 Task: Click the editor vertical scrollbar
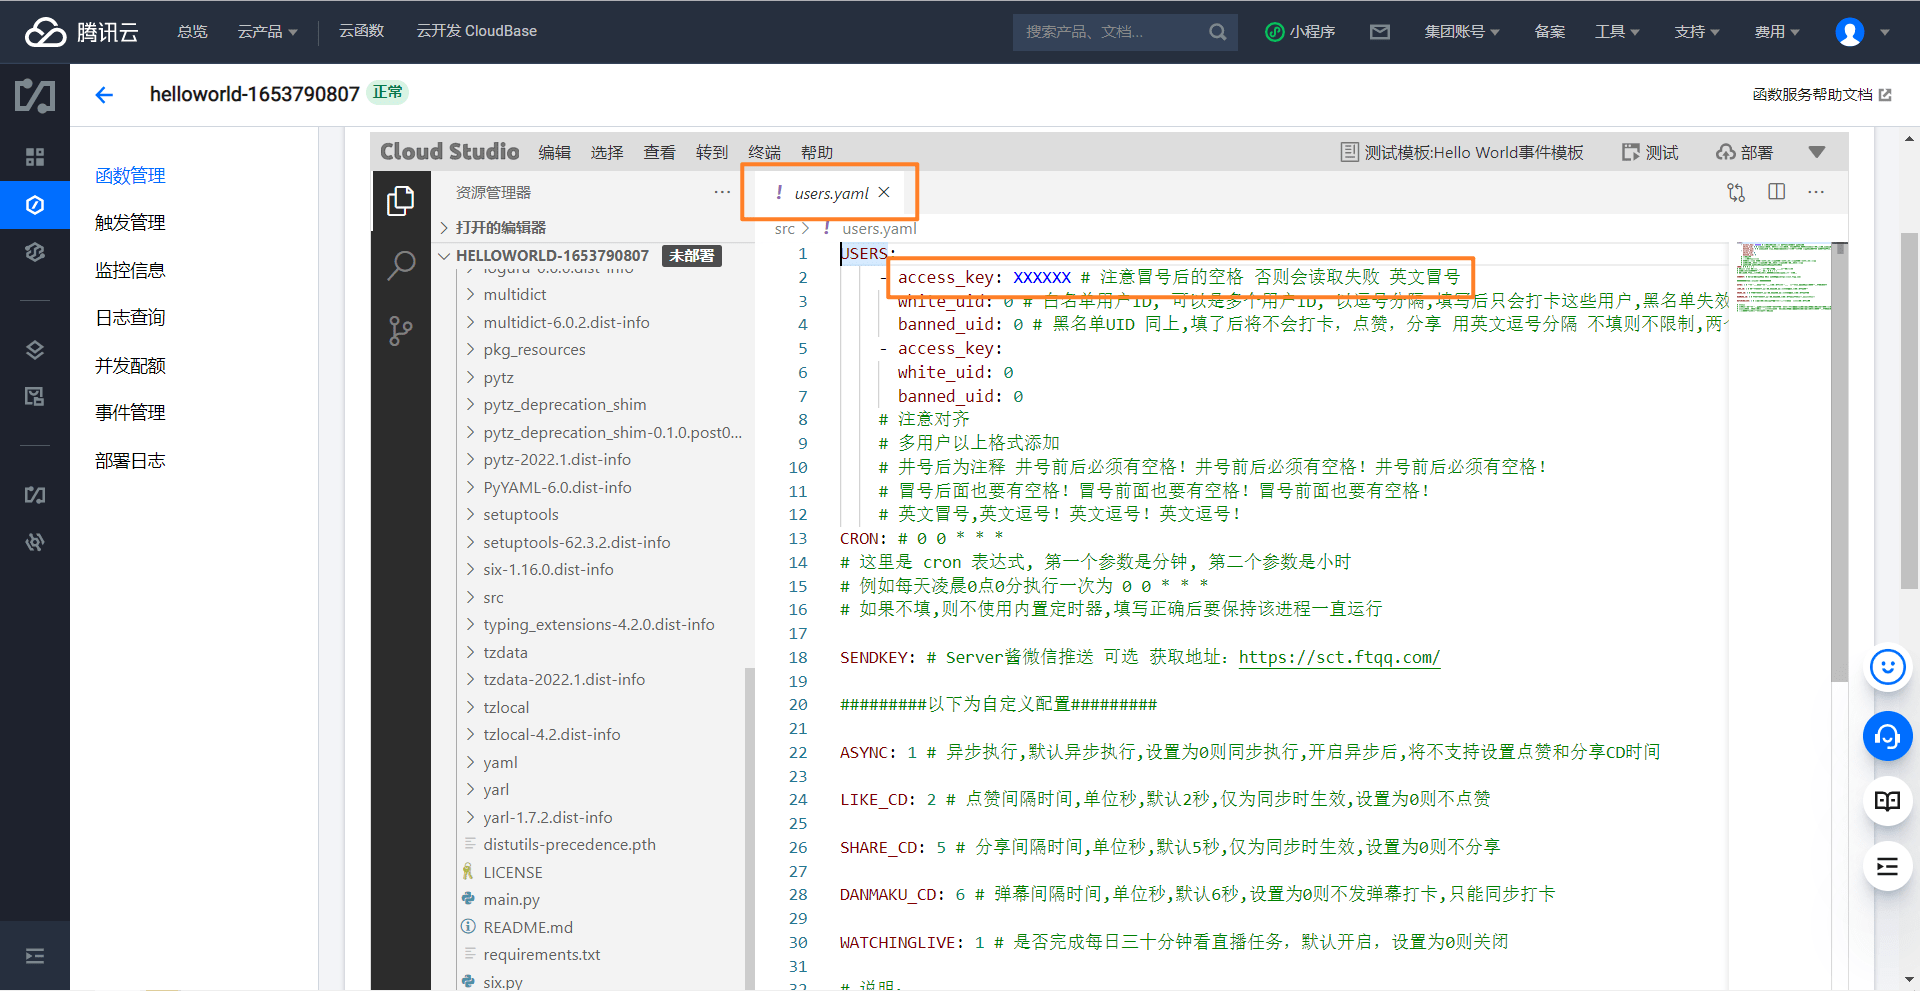1839,460
